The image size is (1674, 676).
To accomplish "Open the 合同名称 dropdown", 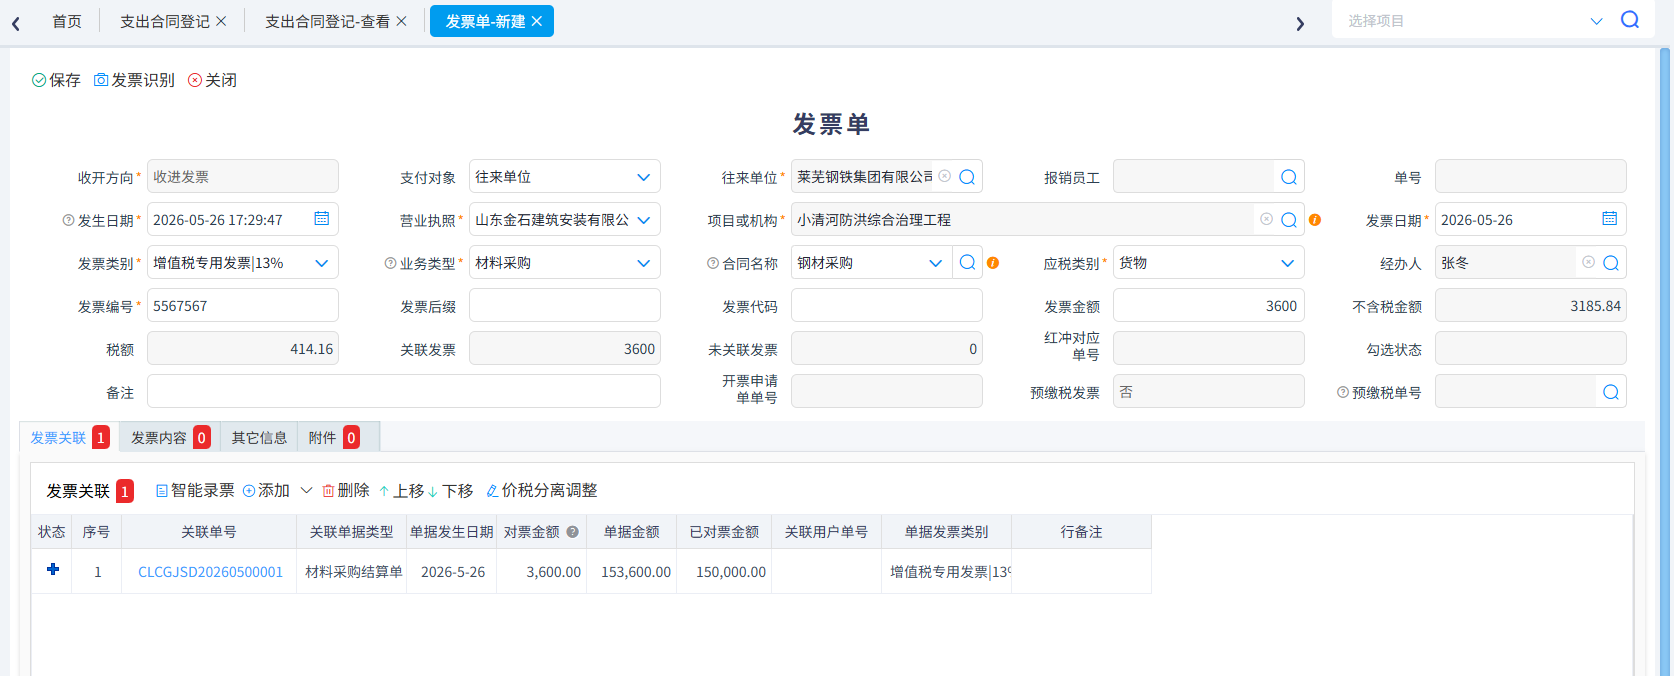I will 936,263.
